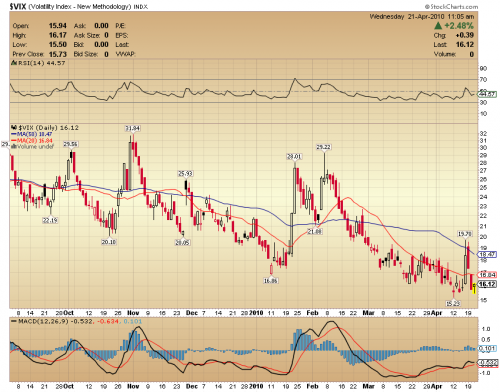Click the 16.84 MA(20) value tag

pos(487,275)
